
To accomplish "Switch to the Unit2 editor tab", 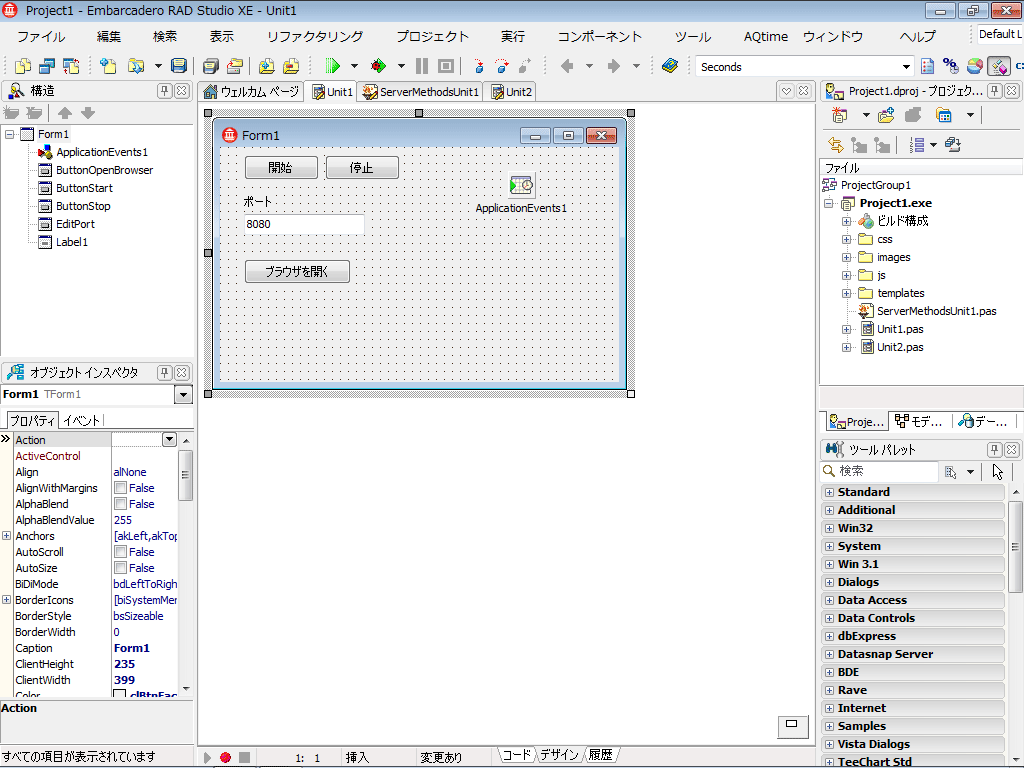I will [511, 92].
